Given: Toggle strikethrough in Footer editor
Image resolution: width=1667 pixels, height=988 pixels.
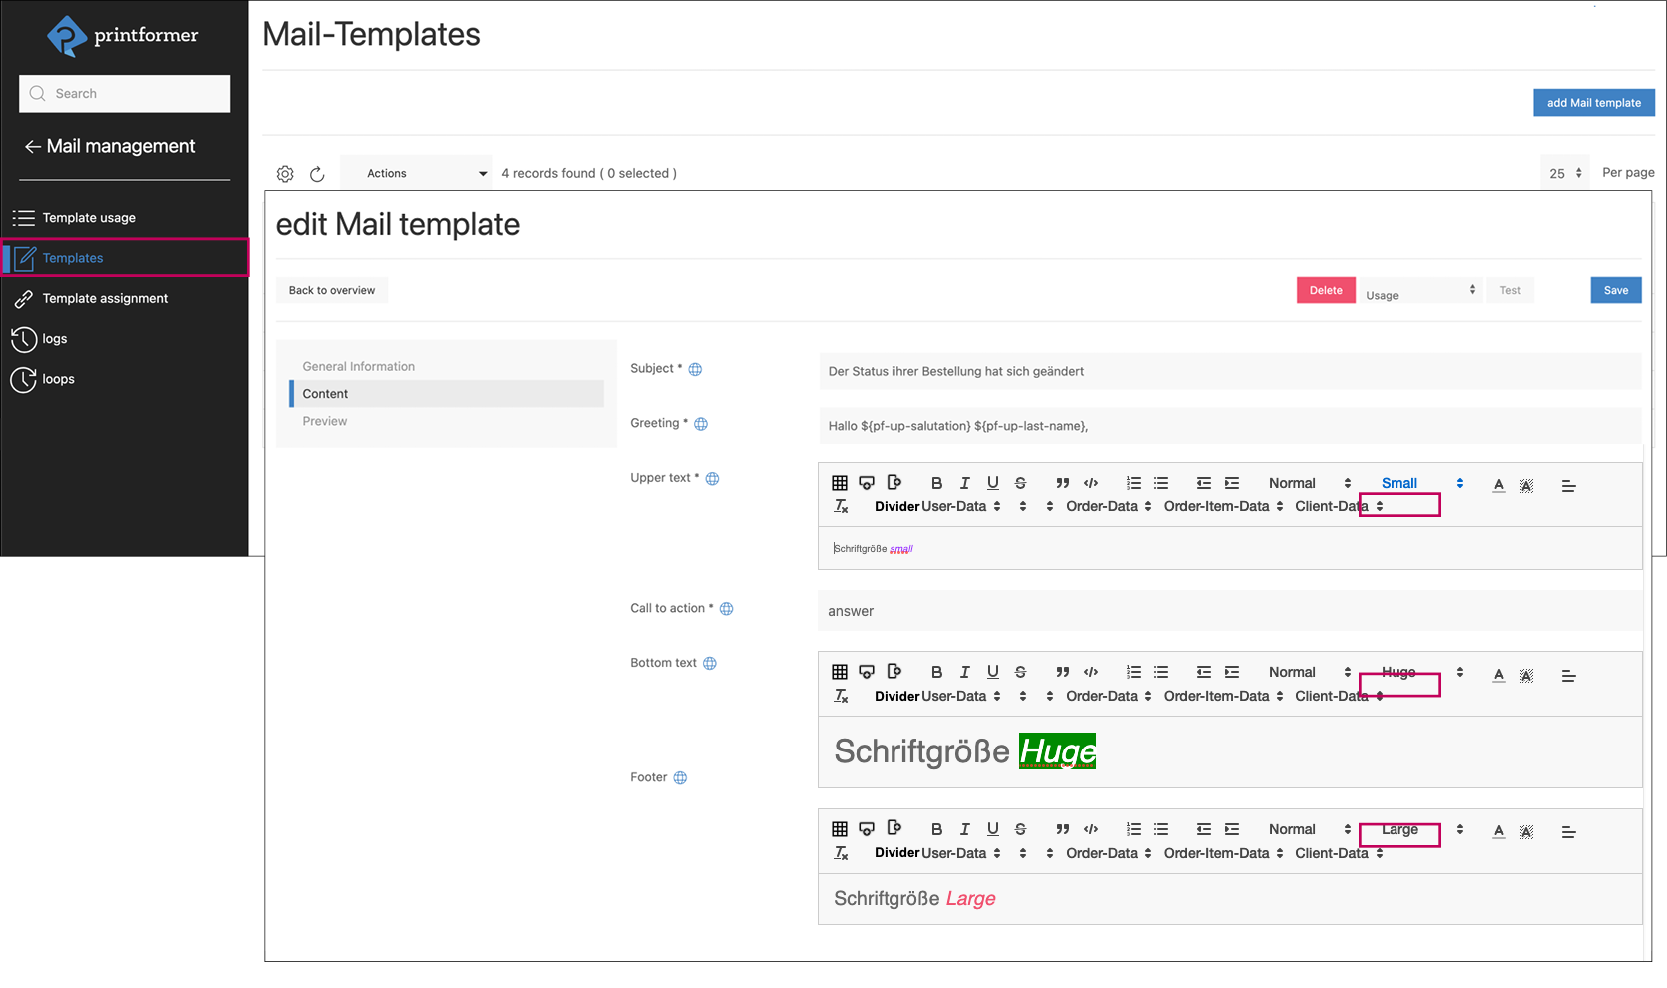Looking at the screenshot, I should tap(1020, 830).
